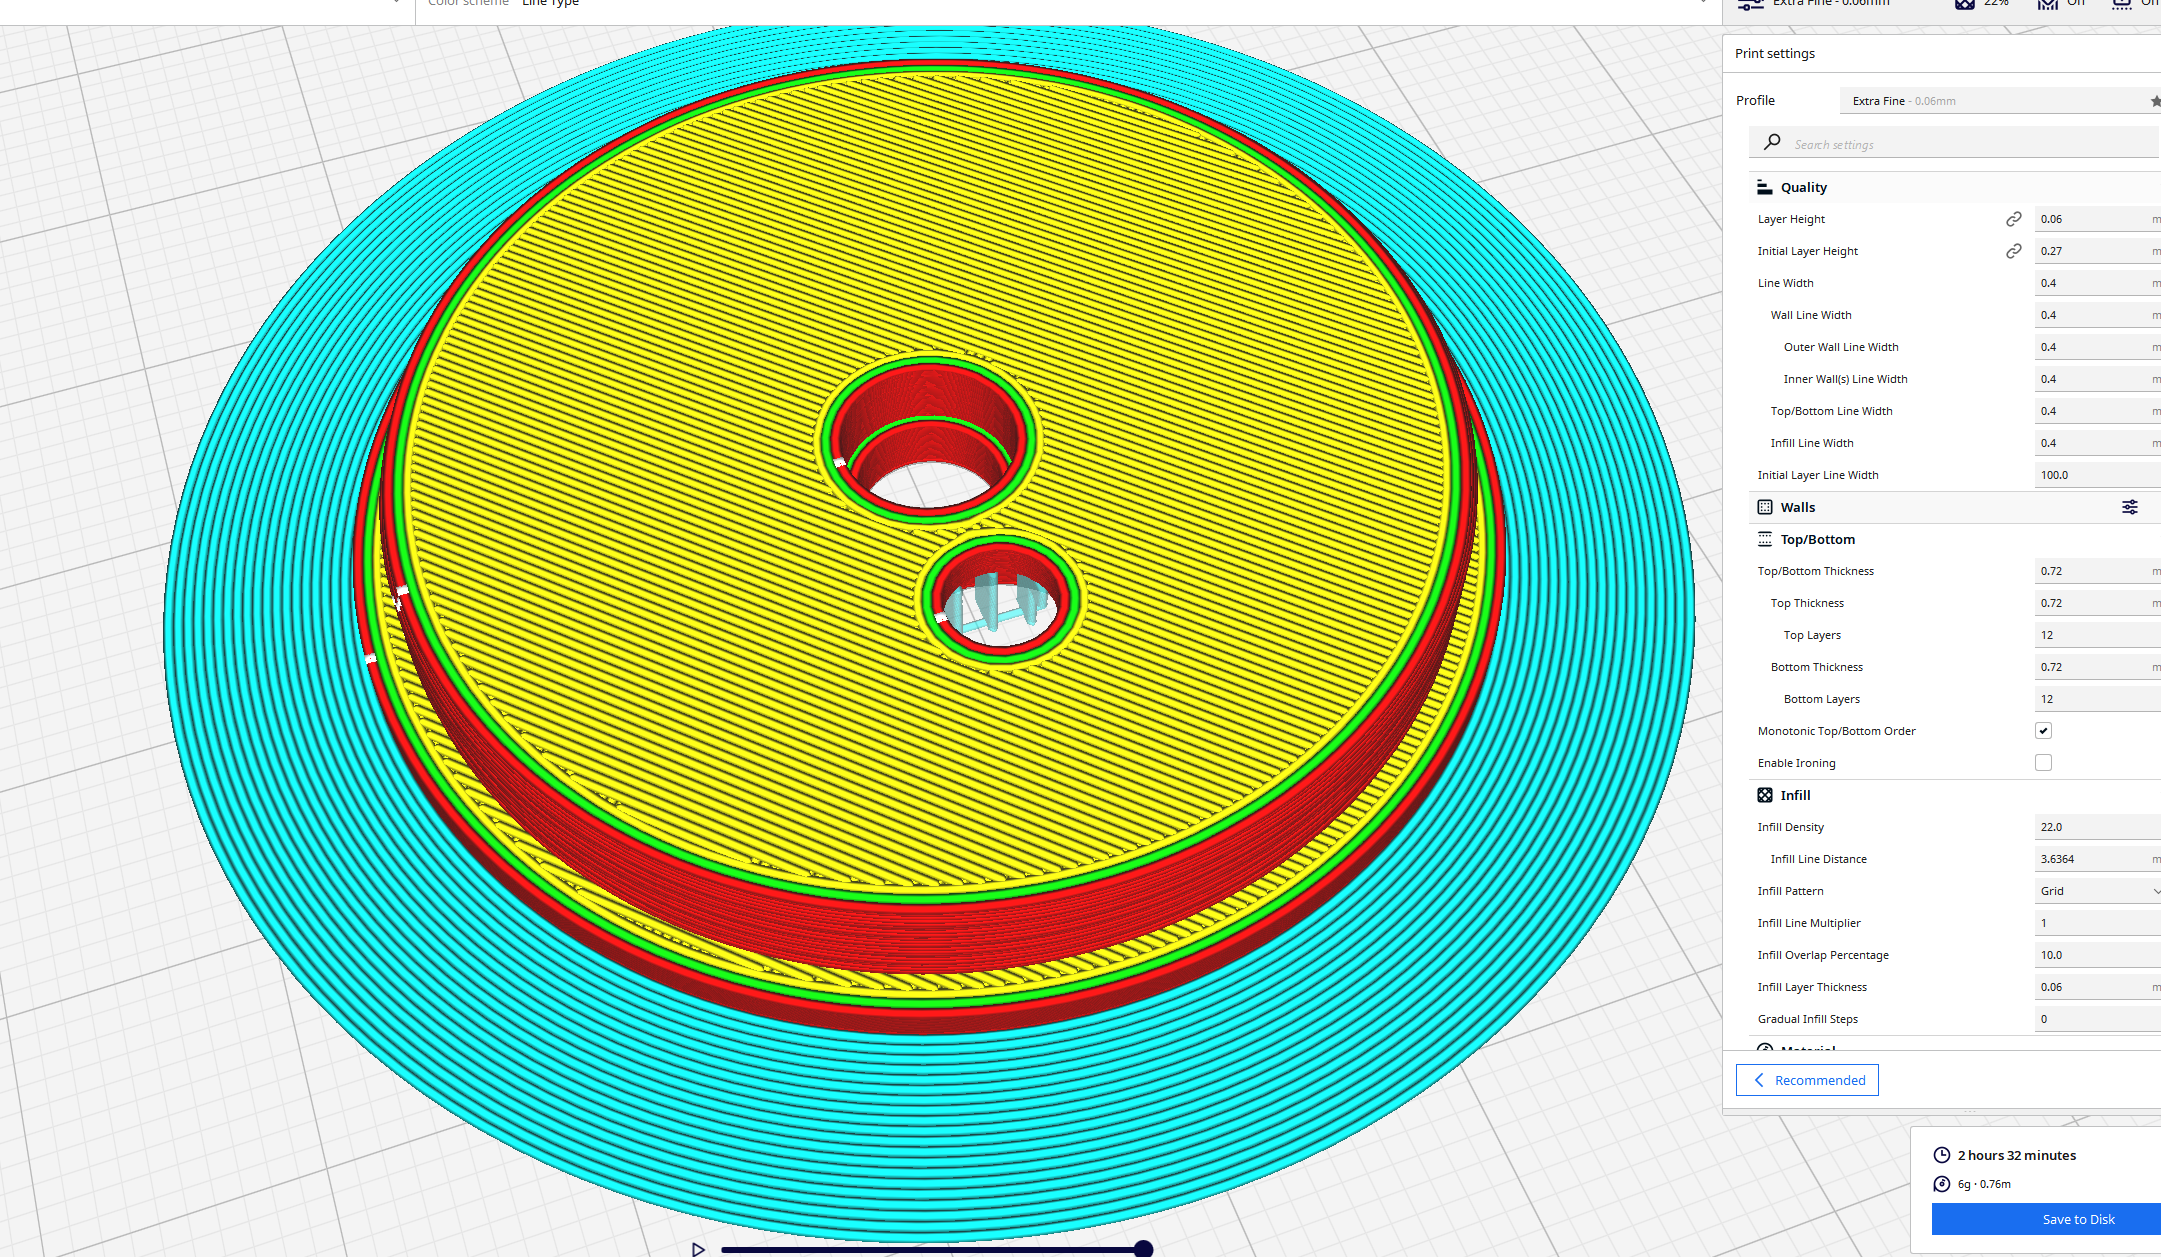Click the print time clock icon
Viewport: 2161px width, 1257px height.
(1942, 1155)
